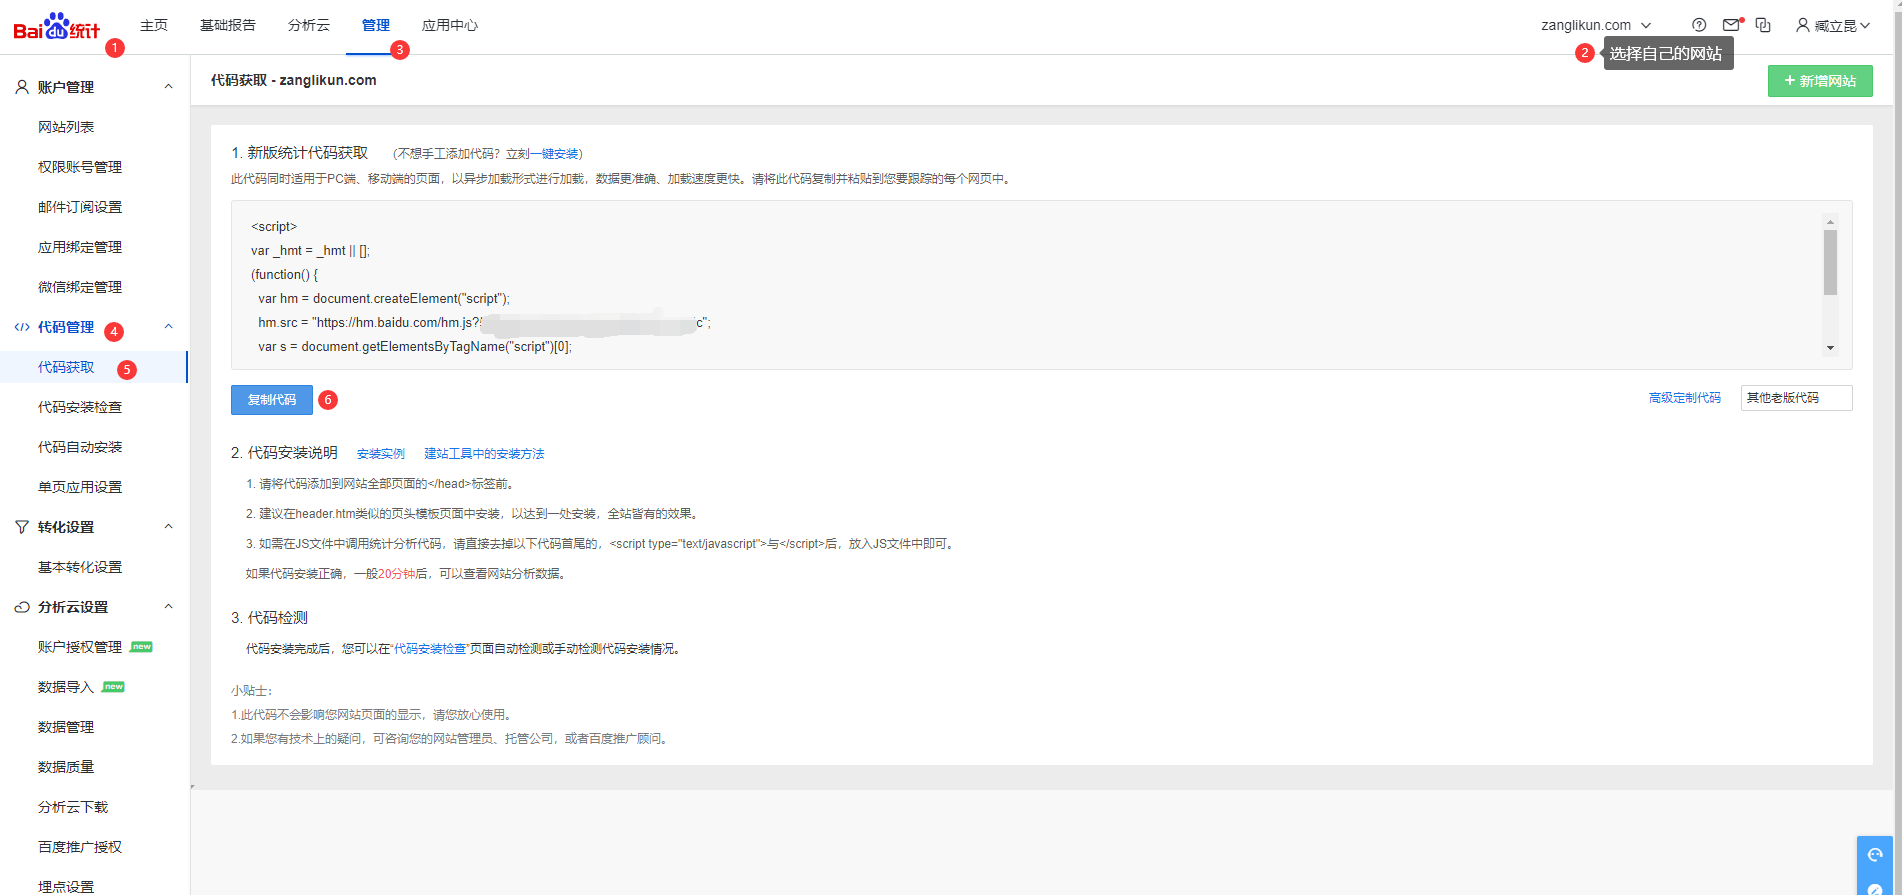The width and height of the screenshot is (1902, 895).
Task: Click the 转化设置 funnel icon
Action: (21, 527)
